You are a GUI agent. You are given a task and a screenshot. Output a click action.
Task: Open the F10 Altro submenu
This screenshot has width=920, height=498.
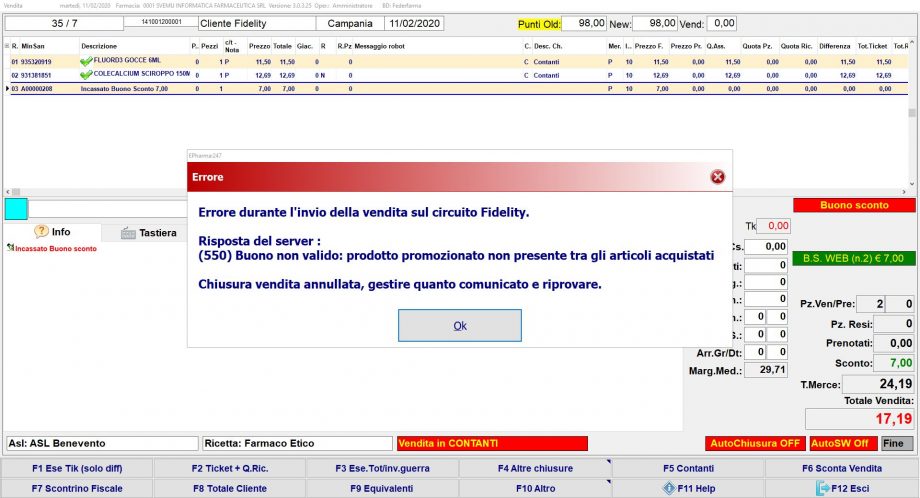tap(534, 488)
